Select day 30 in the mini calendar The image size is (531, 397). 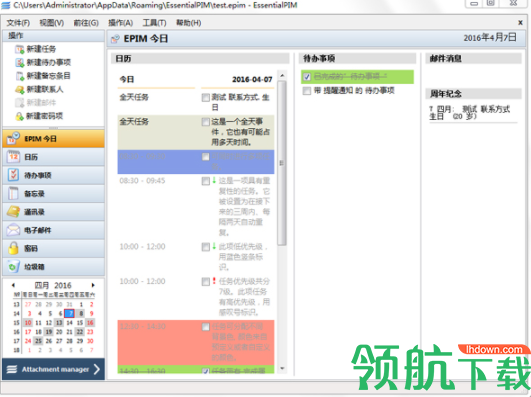click(x=90, y=341)
